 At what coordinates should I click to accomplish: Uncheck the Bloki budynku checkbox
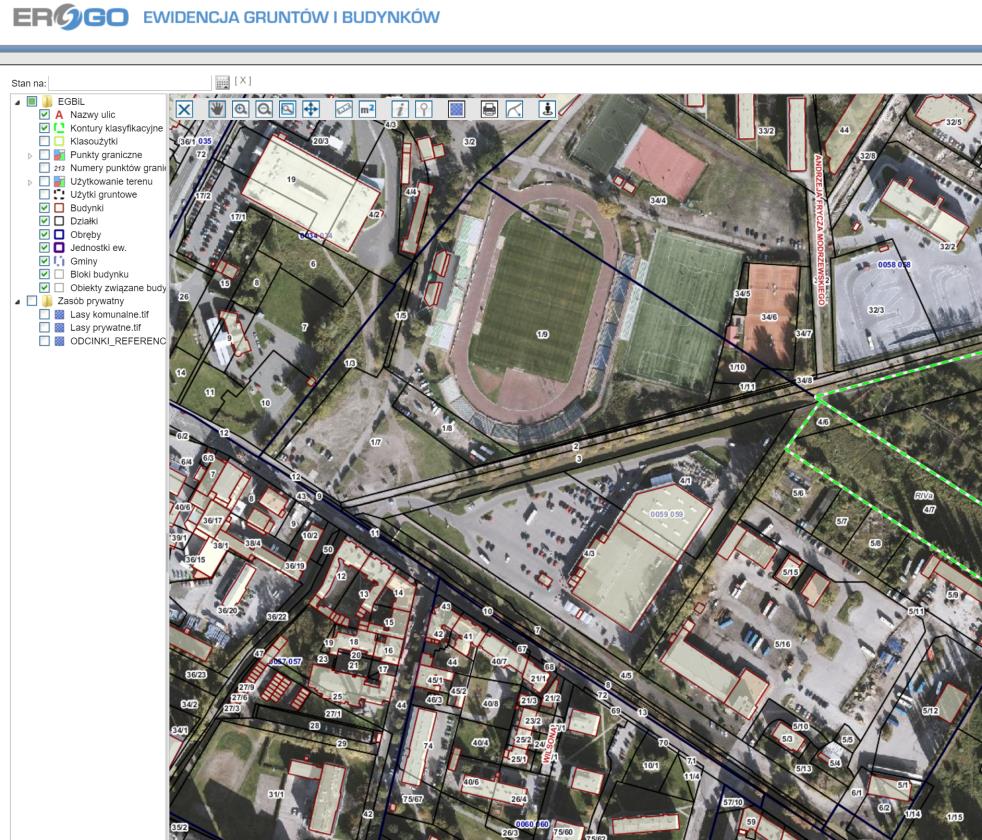click(44, 274)
